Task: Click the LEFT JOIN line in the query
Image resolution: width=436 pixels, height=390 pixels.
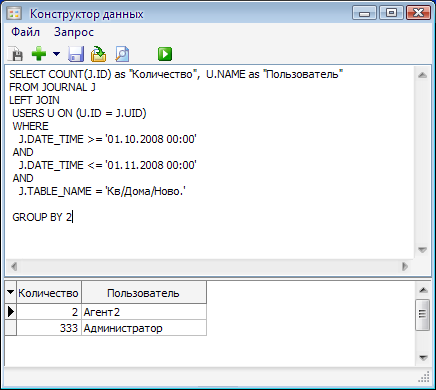Action: (x=34, y=100)
